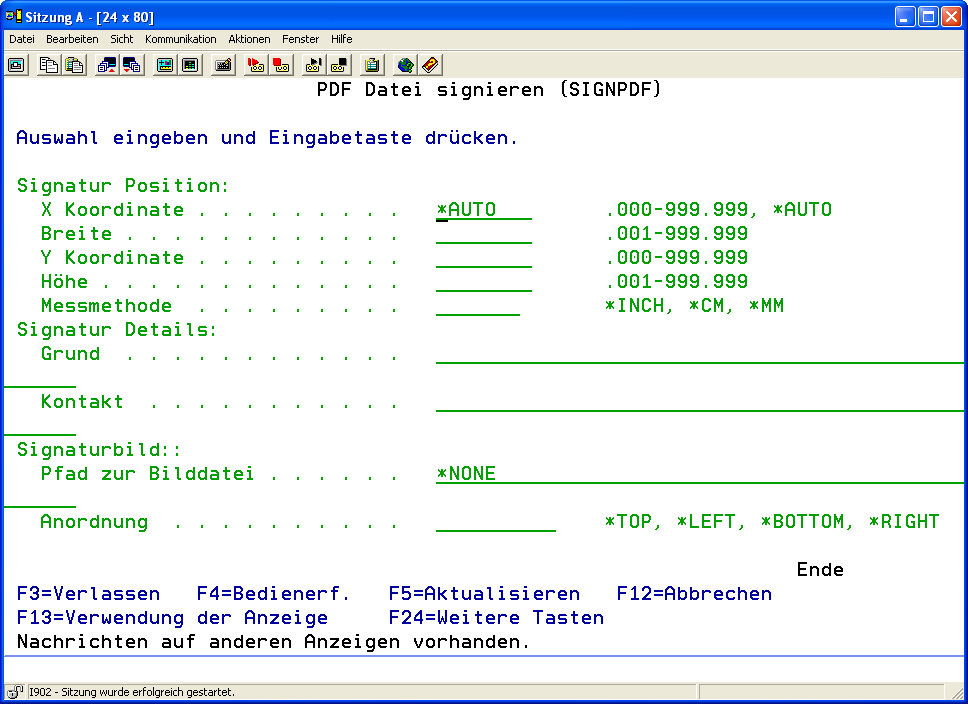The image size is (968, 704).
Task: Click the Paste clipboard toolbar icon
Action: [73, 65]
